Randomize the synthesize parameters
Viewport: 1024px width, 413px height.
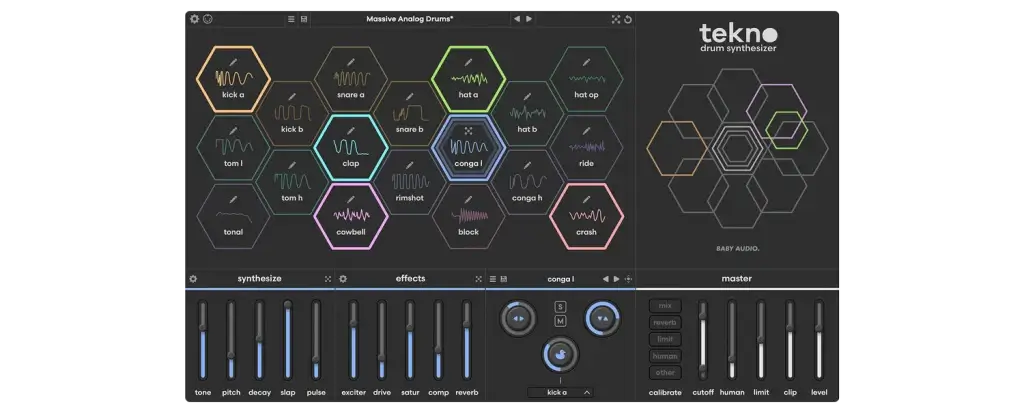tap(328, 278)
